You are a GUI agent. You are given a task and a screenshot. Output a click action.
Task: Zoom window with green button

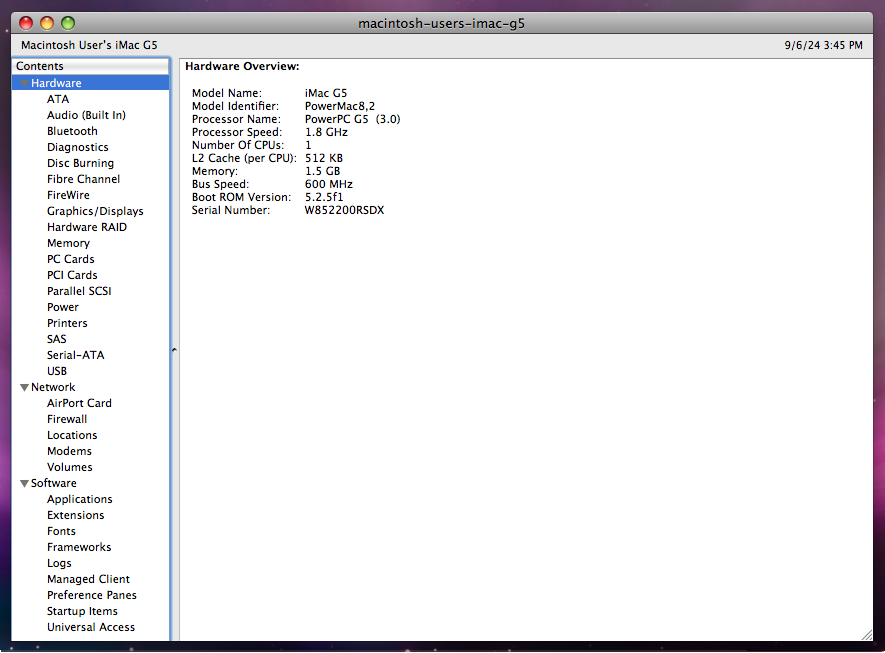68,23
